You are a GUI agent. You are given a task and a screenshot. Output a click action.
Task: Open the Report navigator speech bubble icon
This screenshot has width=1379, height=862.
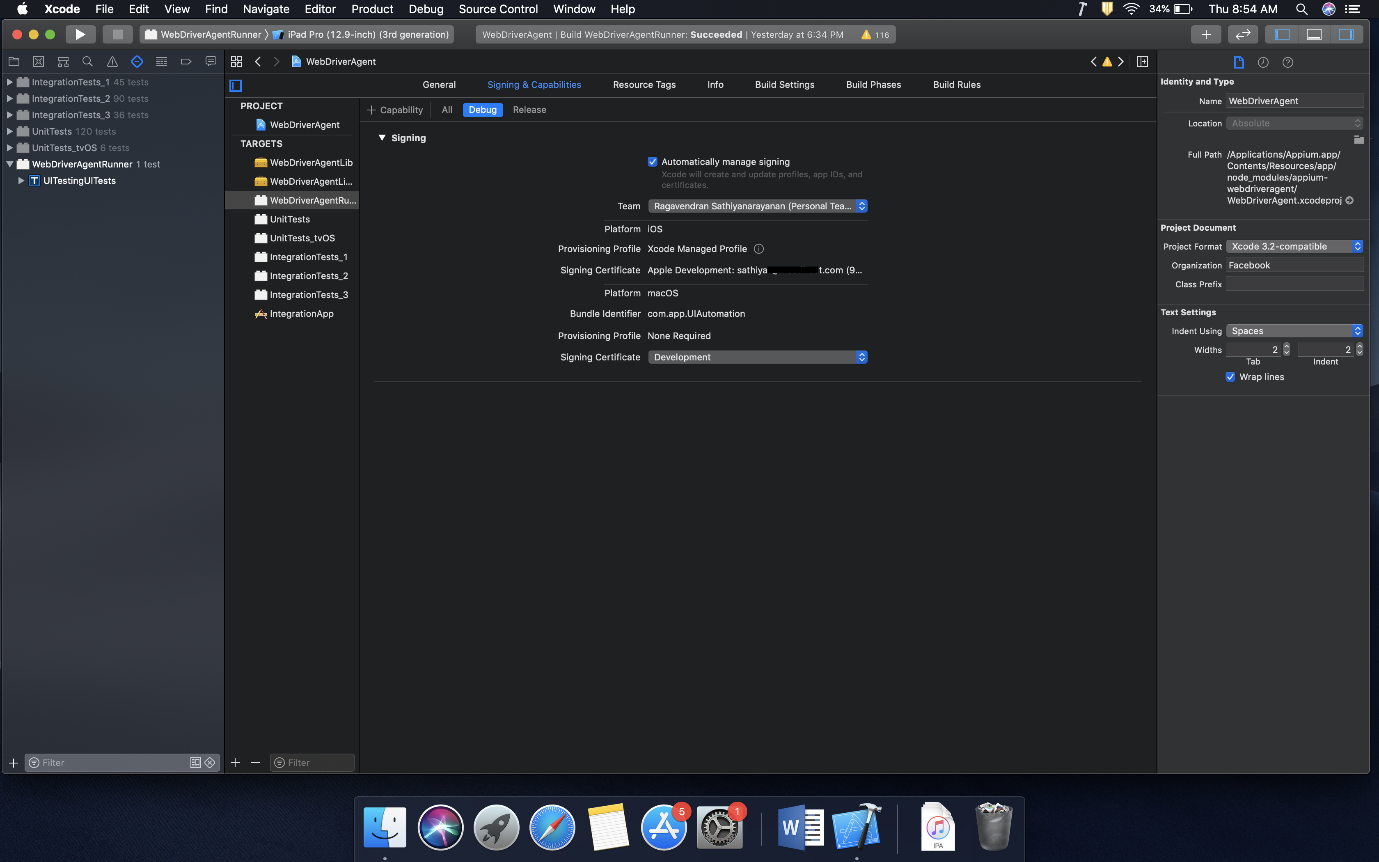pyautogui.click(x=210, y=62)
